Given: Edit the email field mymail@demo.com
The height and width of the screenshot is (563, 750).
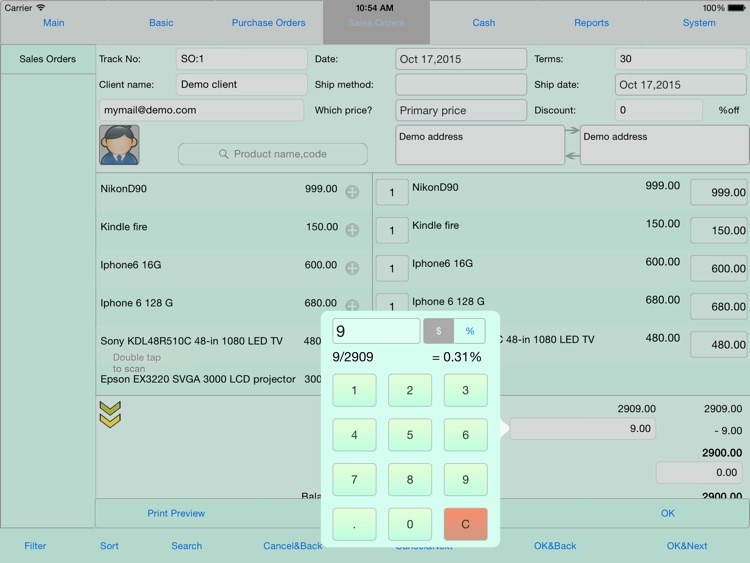Looking at the screenshot, I should 201,110.
